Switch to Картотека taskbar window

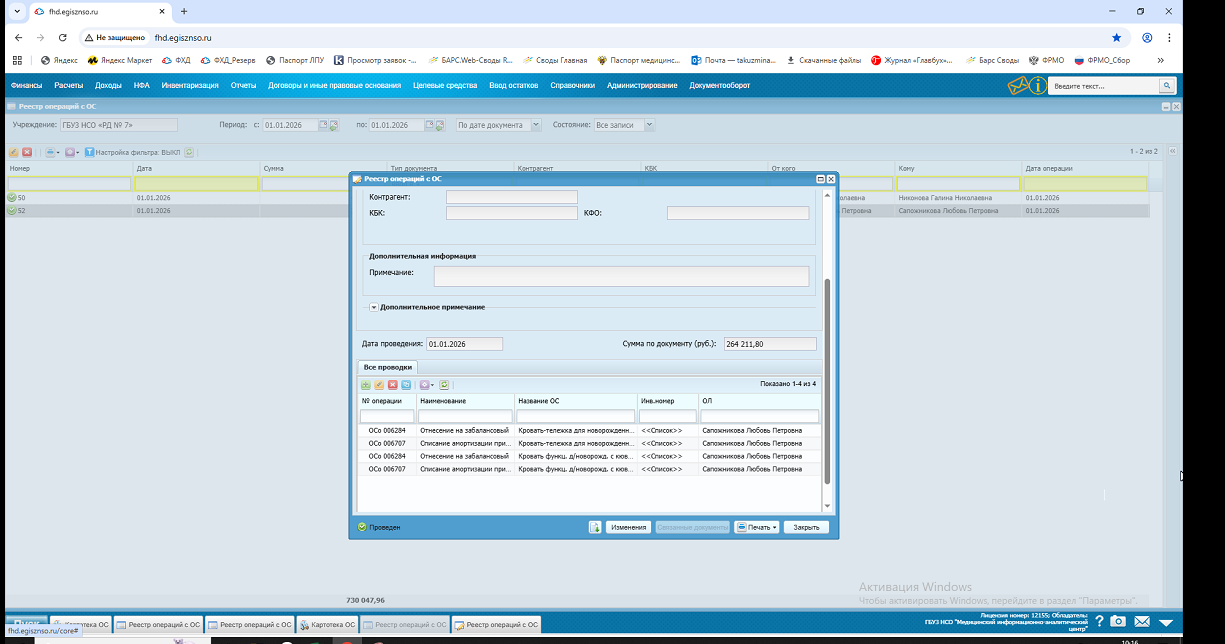tap(328, 624)
